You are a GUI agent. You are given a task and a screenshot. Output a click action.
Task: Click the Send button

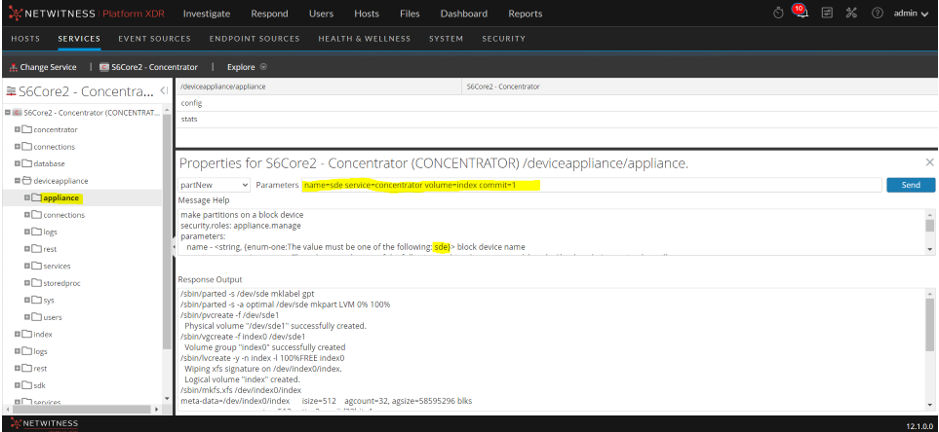click(x=911, y=185)
